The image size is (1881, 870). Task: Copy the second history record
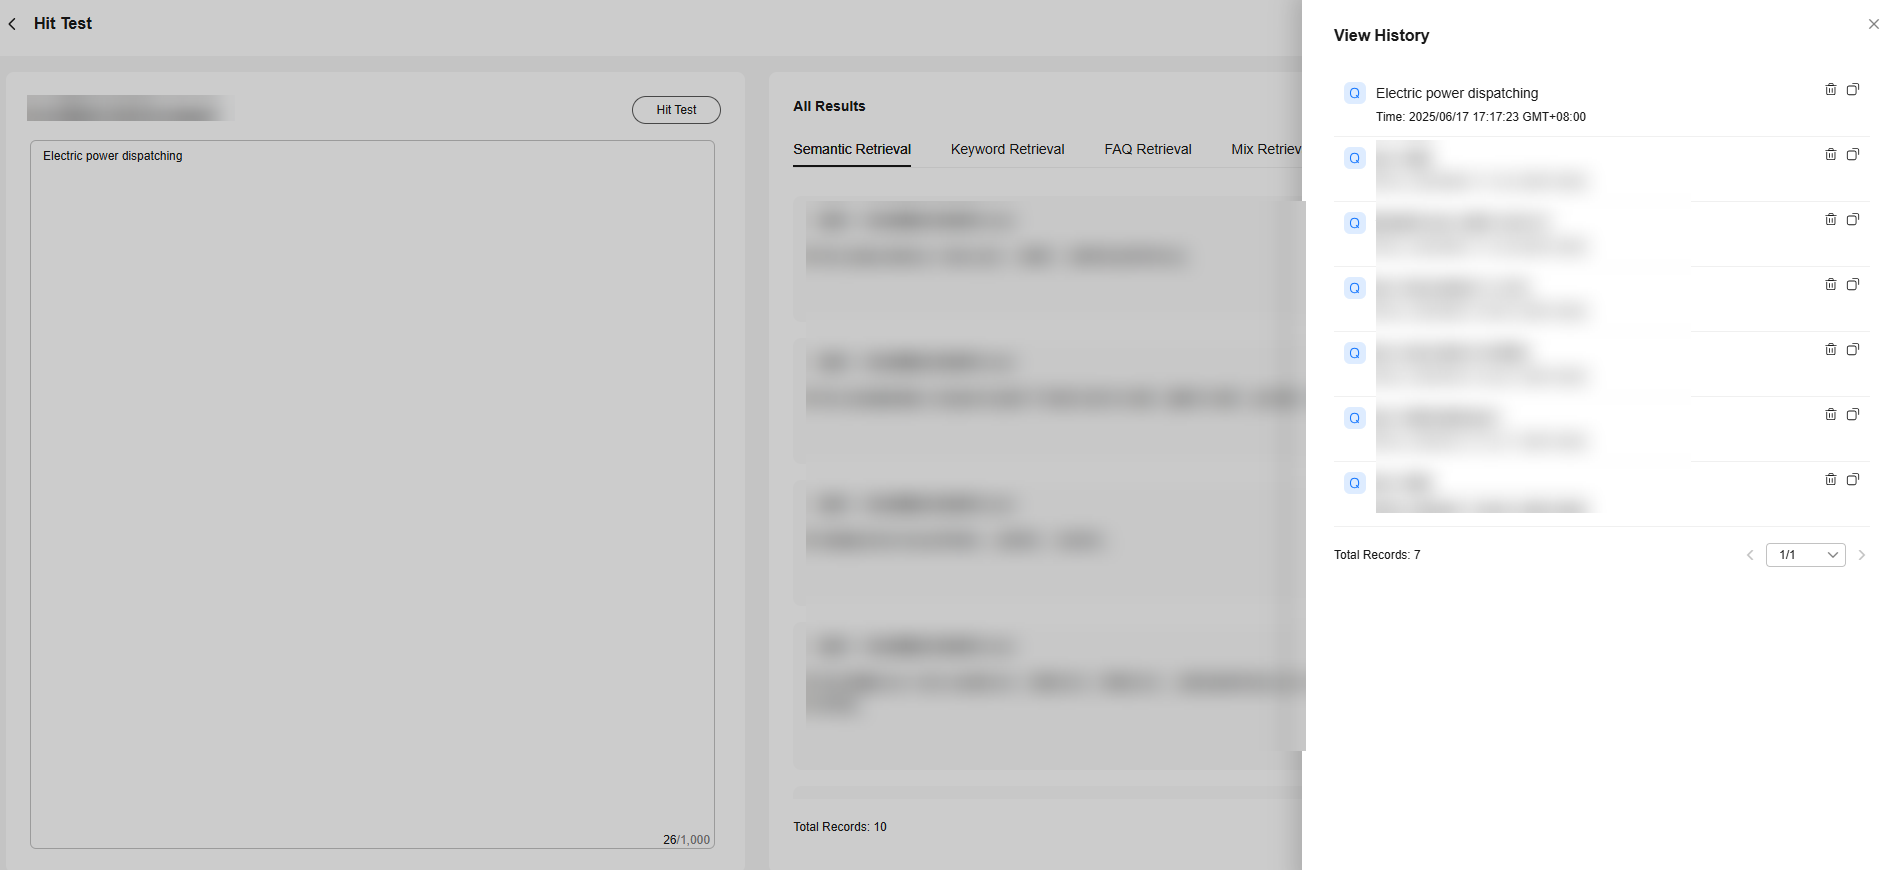tap(1852, 154)
